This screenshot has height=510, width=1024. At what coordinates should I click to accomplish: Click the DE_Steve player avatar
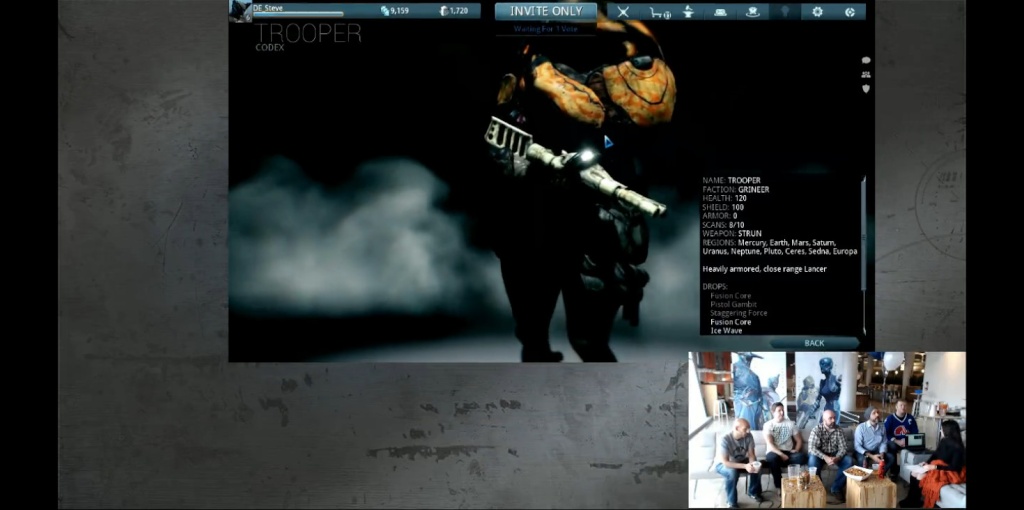pos(240,11)
